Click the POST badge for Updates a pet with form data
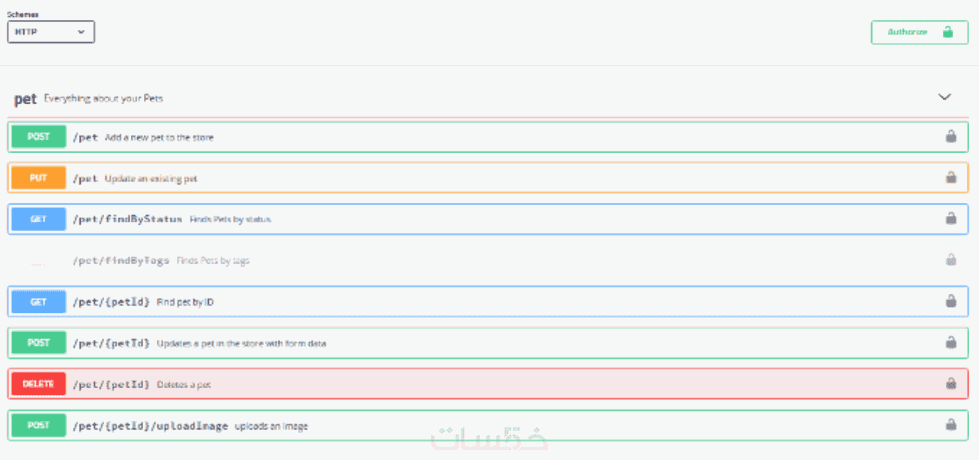 click(39, 343)
